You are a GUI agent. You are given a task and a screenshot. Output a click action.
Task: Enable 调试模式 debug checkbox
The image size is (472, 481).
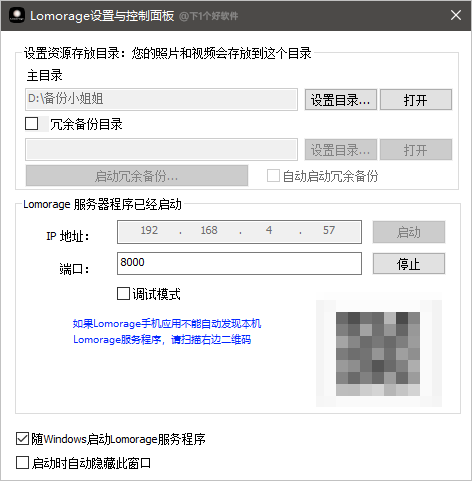123,294
